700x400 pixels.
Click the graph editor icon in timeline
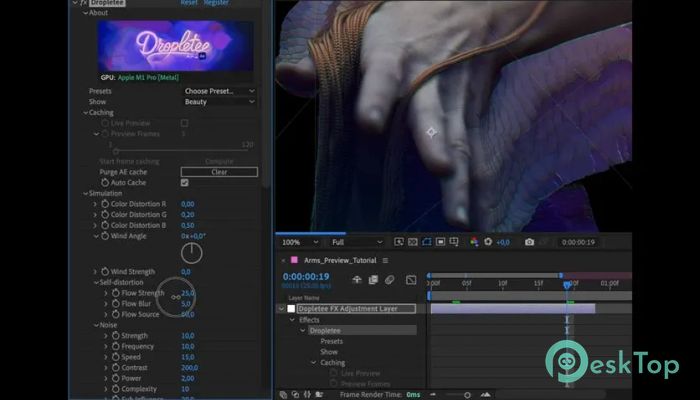click(x=411, y=279)
